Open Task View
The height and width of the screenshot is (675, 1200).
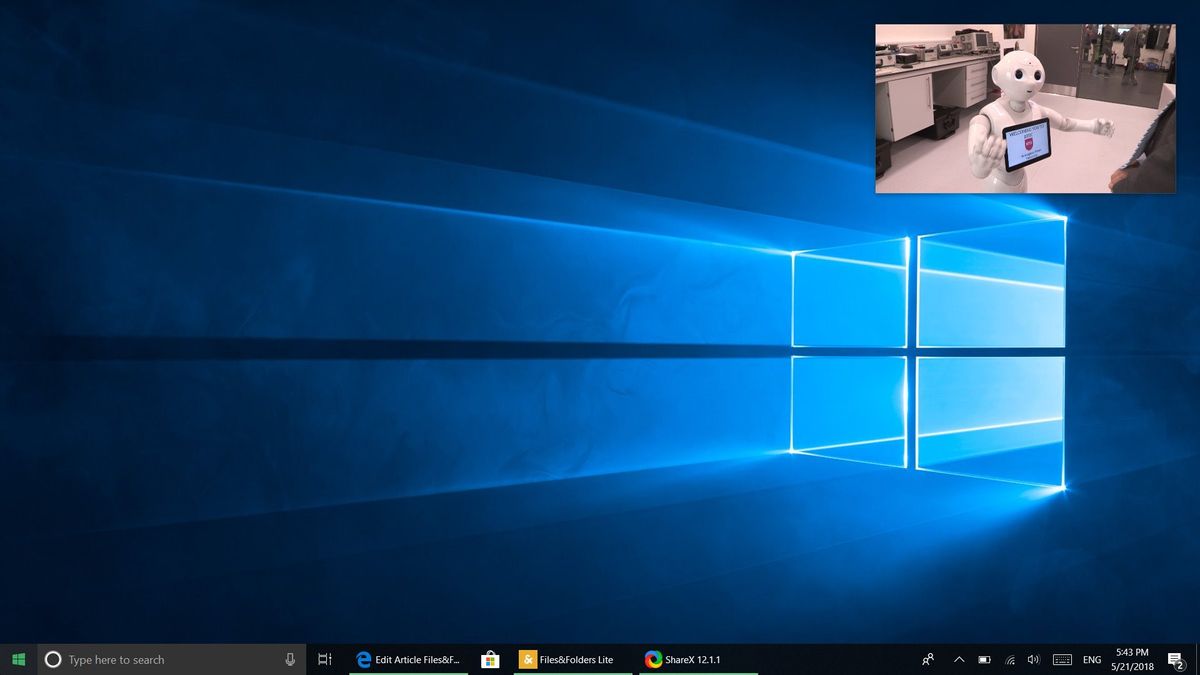(325, 659)
